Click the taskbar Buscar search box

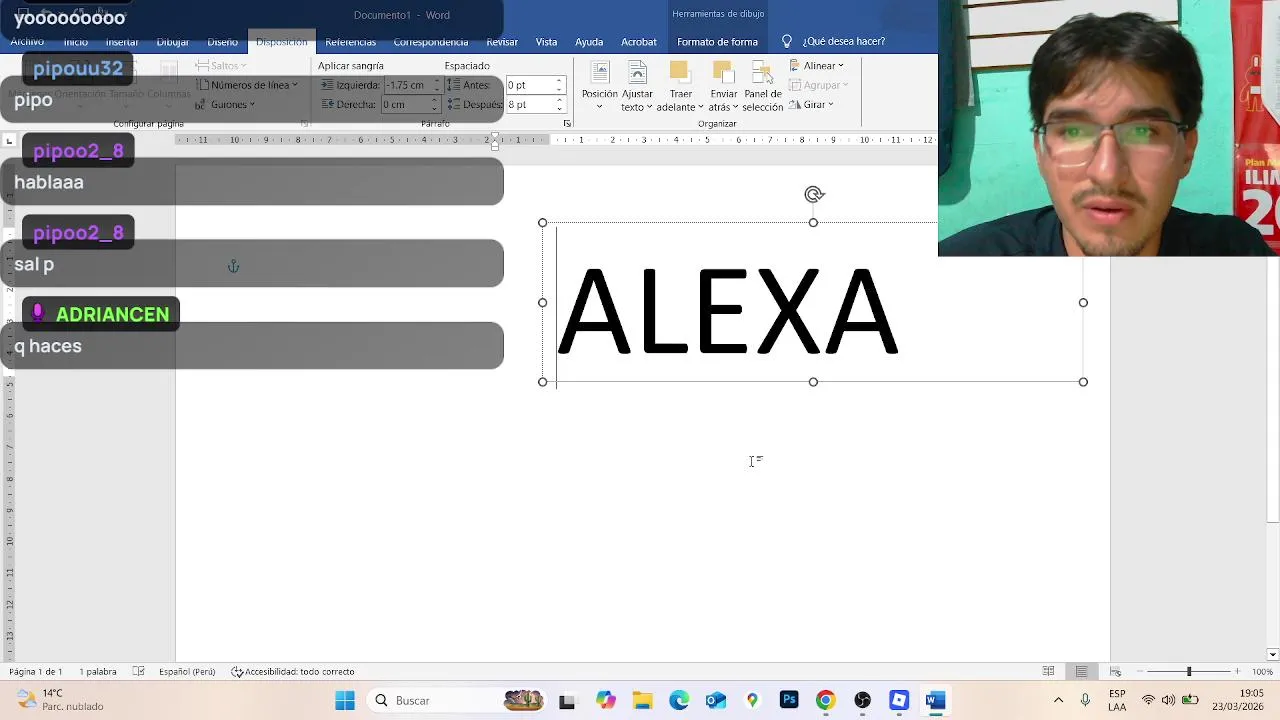(x=459, y=700)
